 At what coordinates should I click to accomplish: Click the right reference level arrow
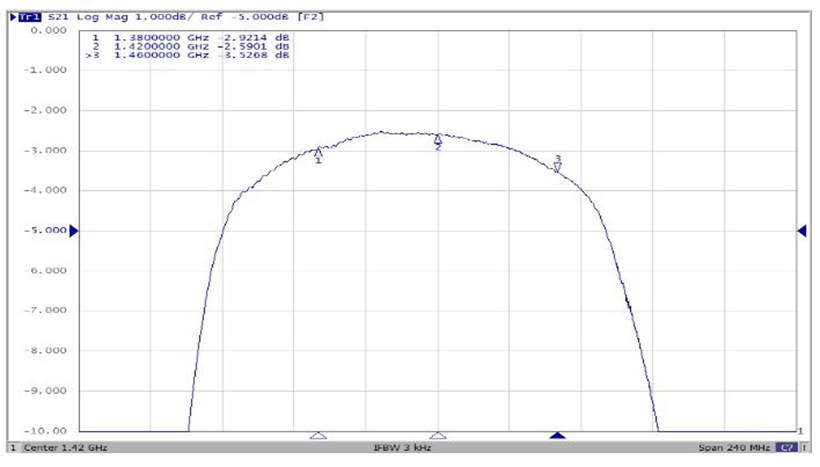click(x=802, y=231)
